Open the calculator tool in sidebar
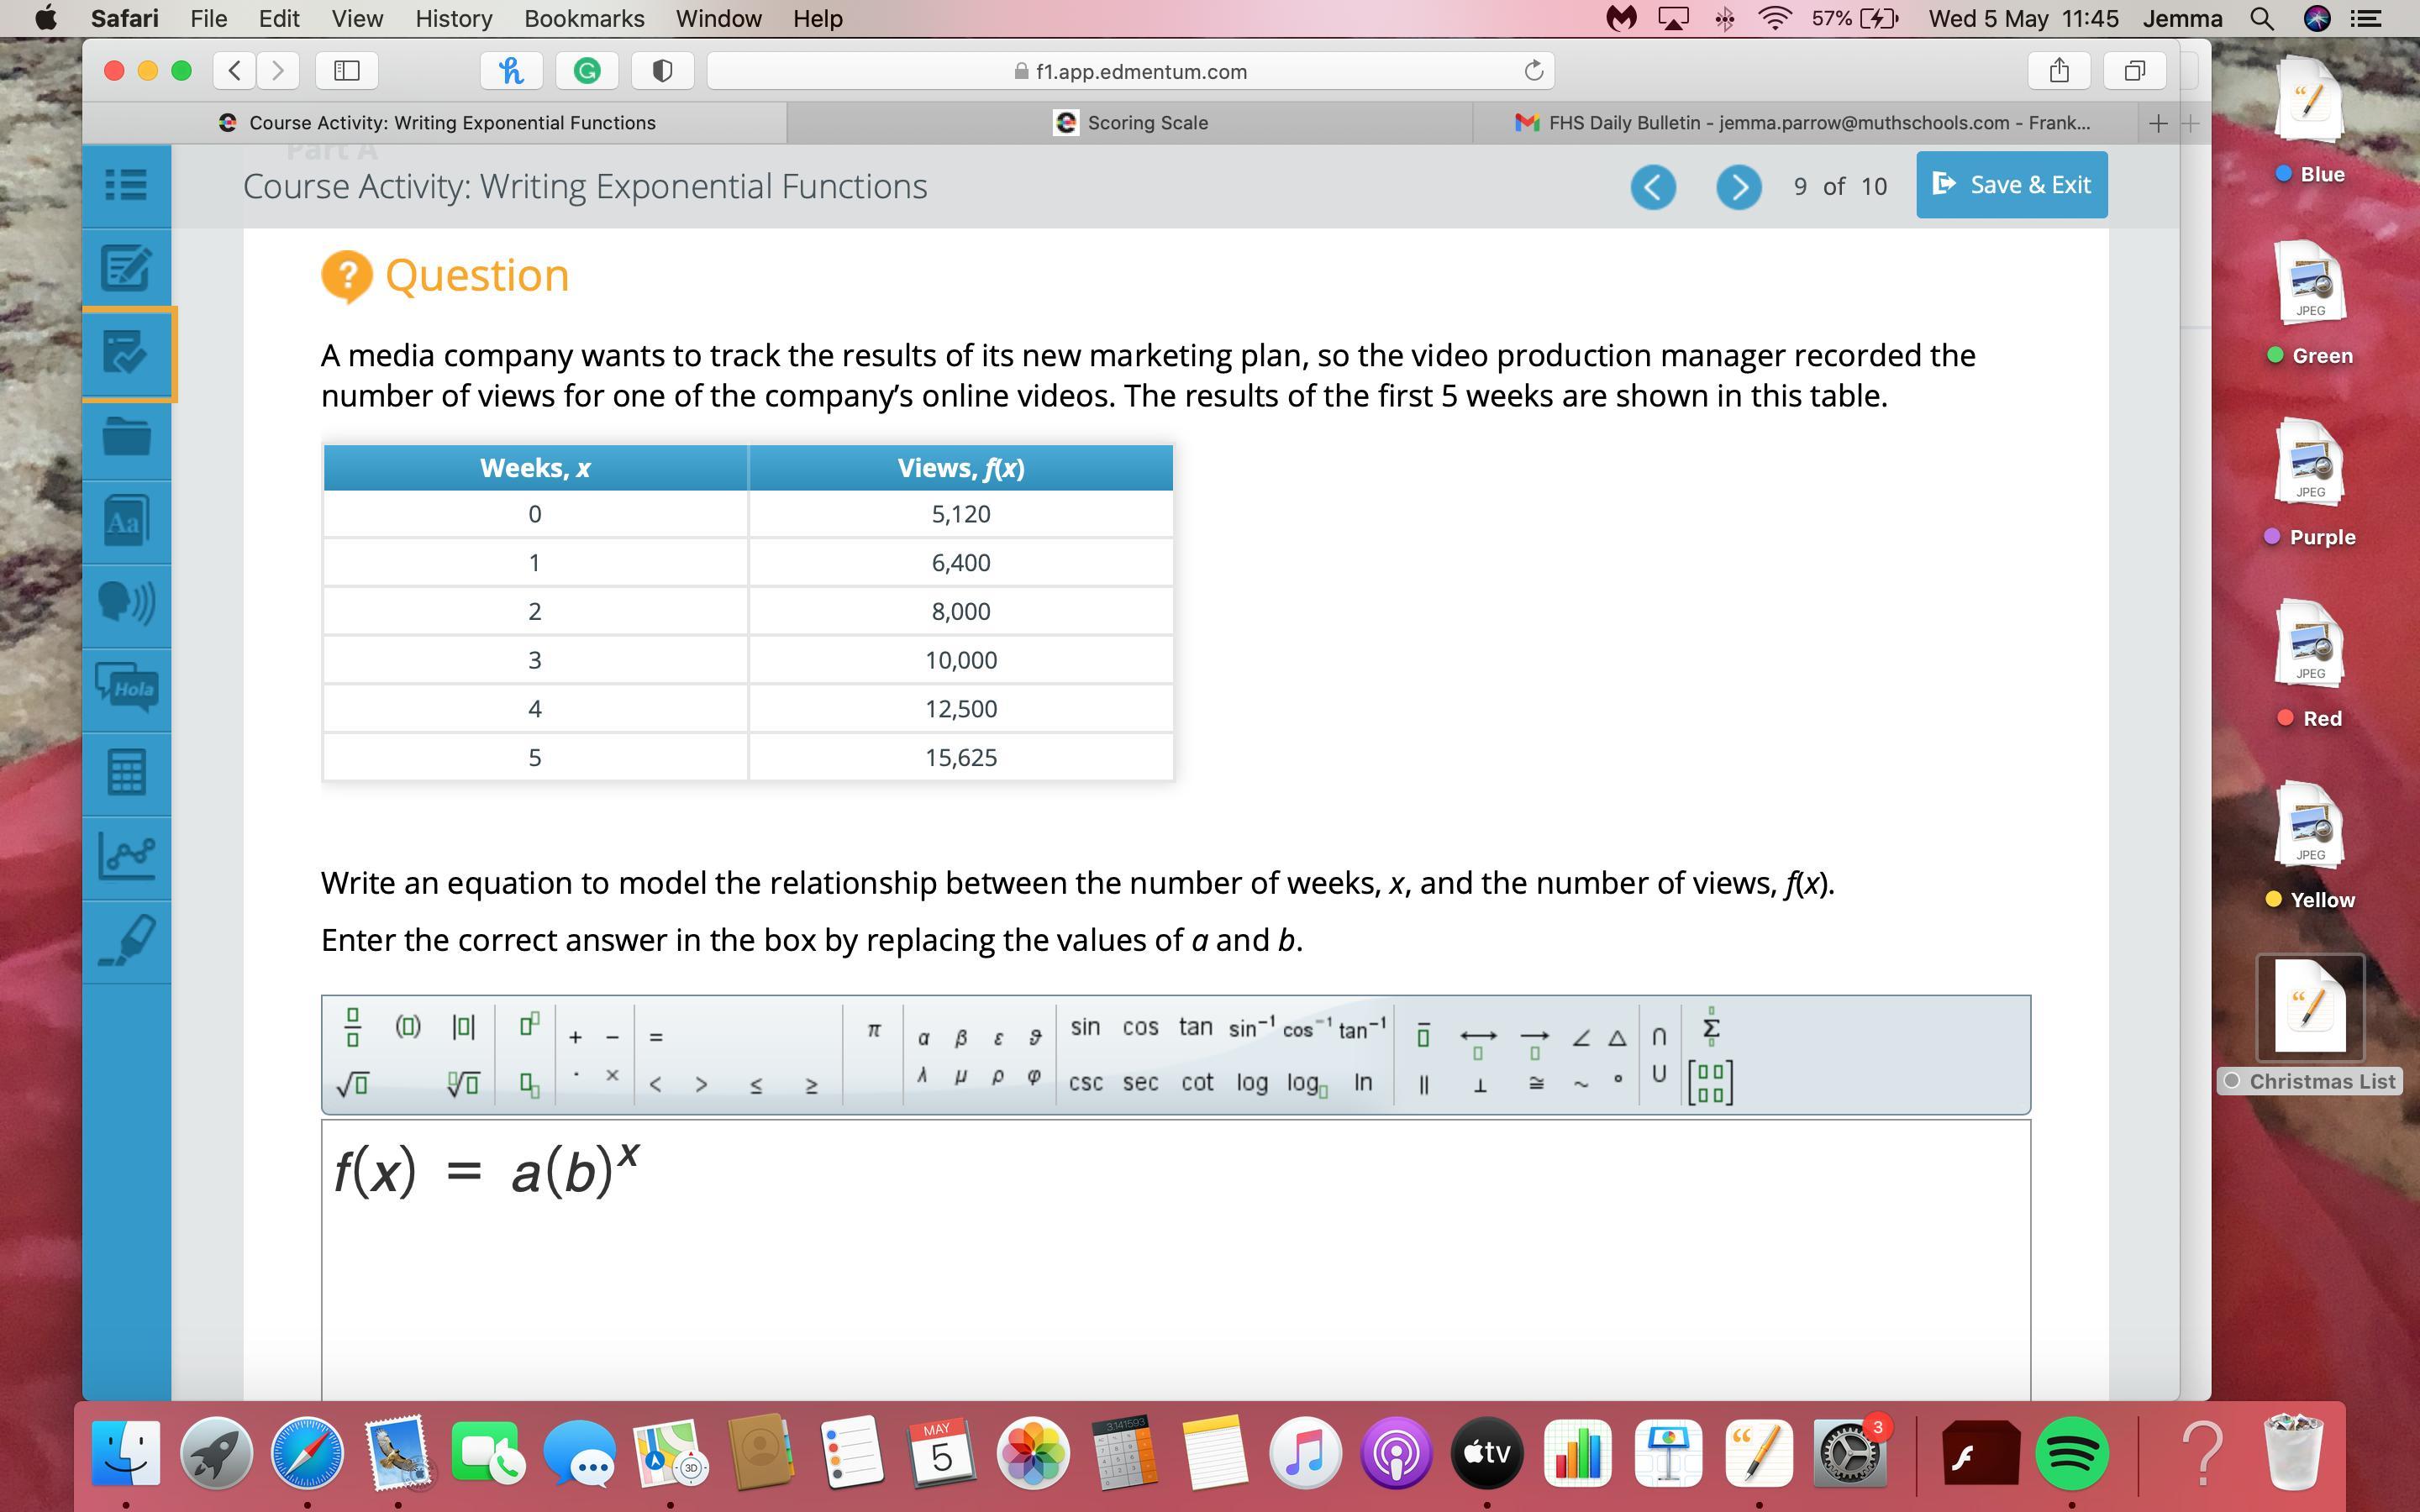 [x=126, y=772]
